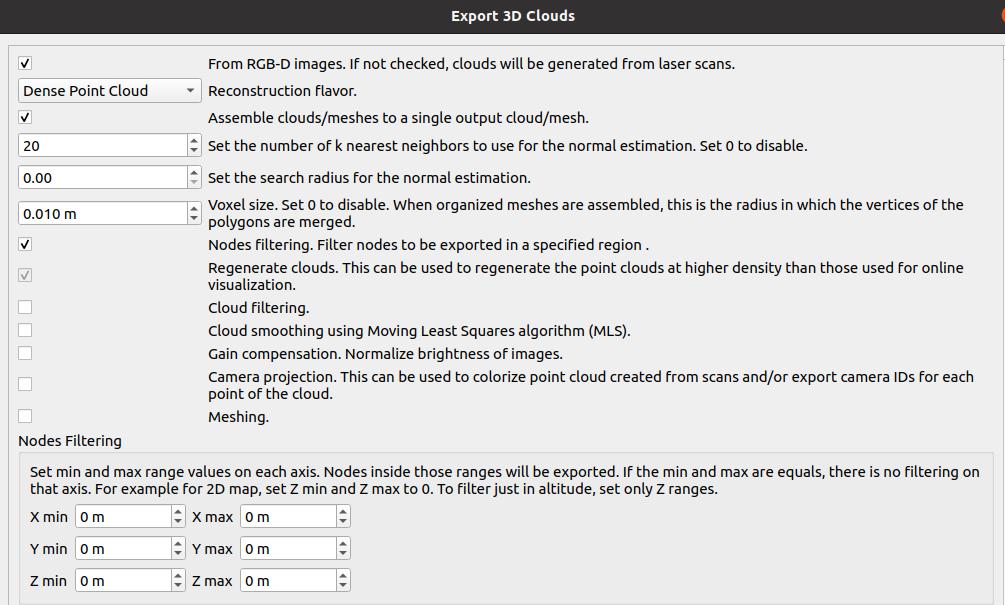
Task: Select the Y max value field
Action: (x=290, y=548)
